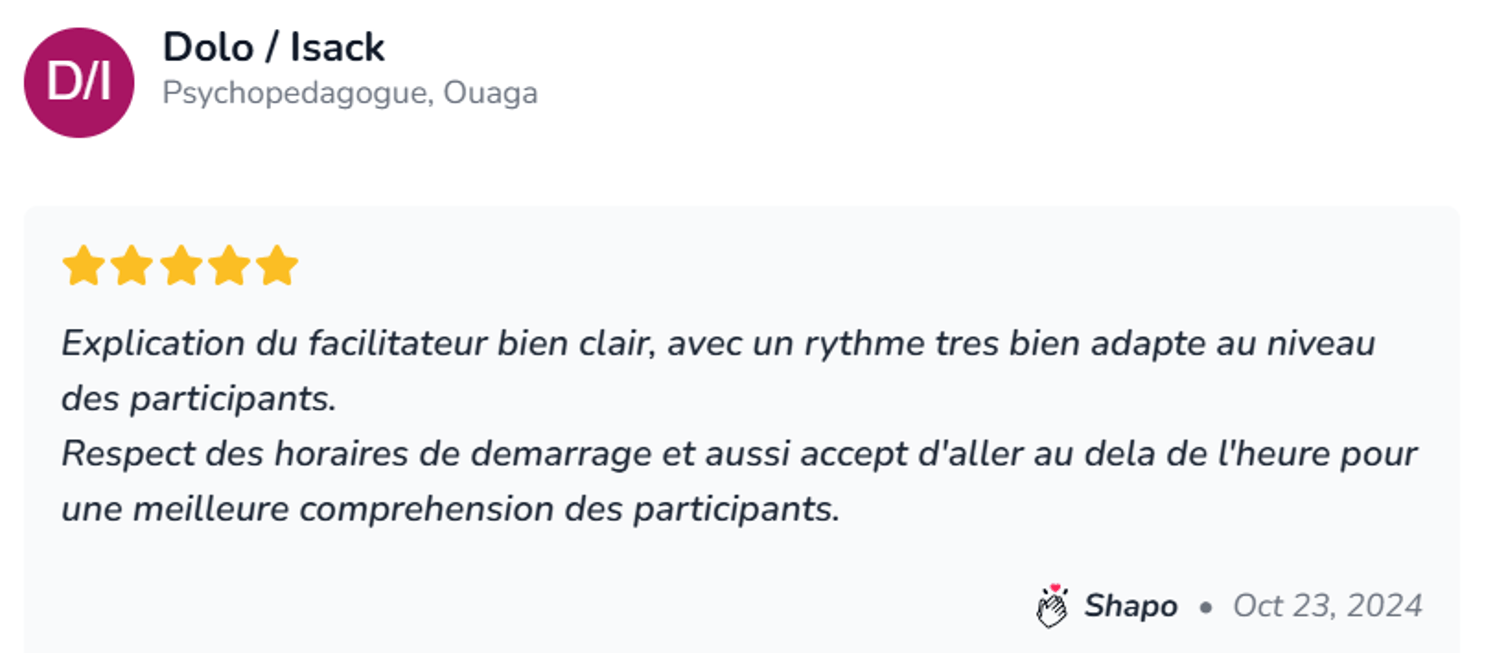The image size is (1495, 653).
Task: Click the fifth rating star
Action: (x=277, y=267)
